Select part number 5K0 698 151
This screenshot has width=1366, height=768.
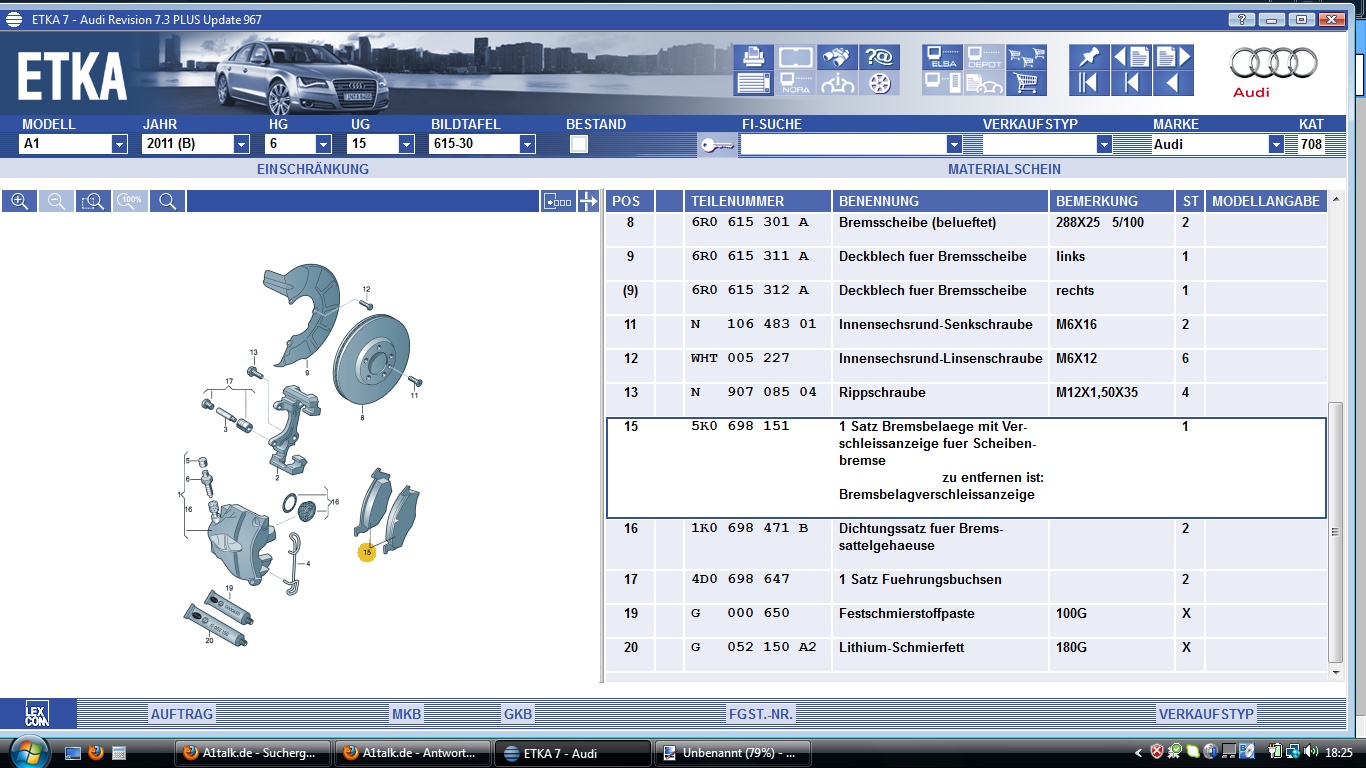(x=740, y=426)
